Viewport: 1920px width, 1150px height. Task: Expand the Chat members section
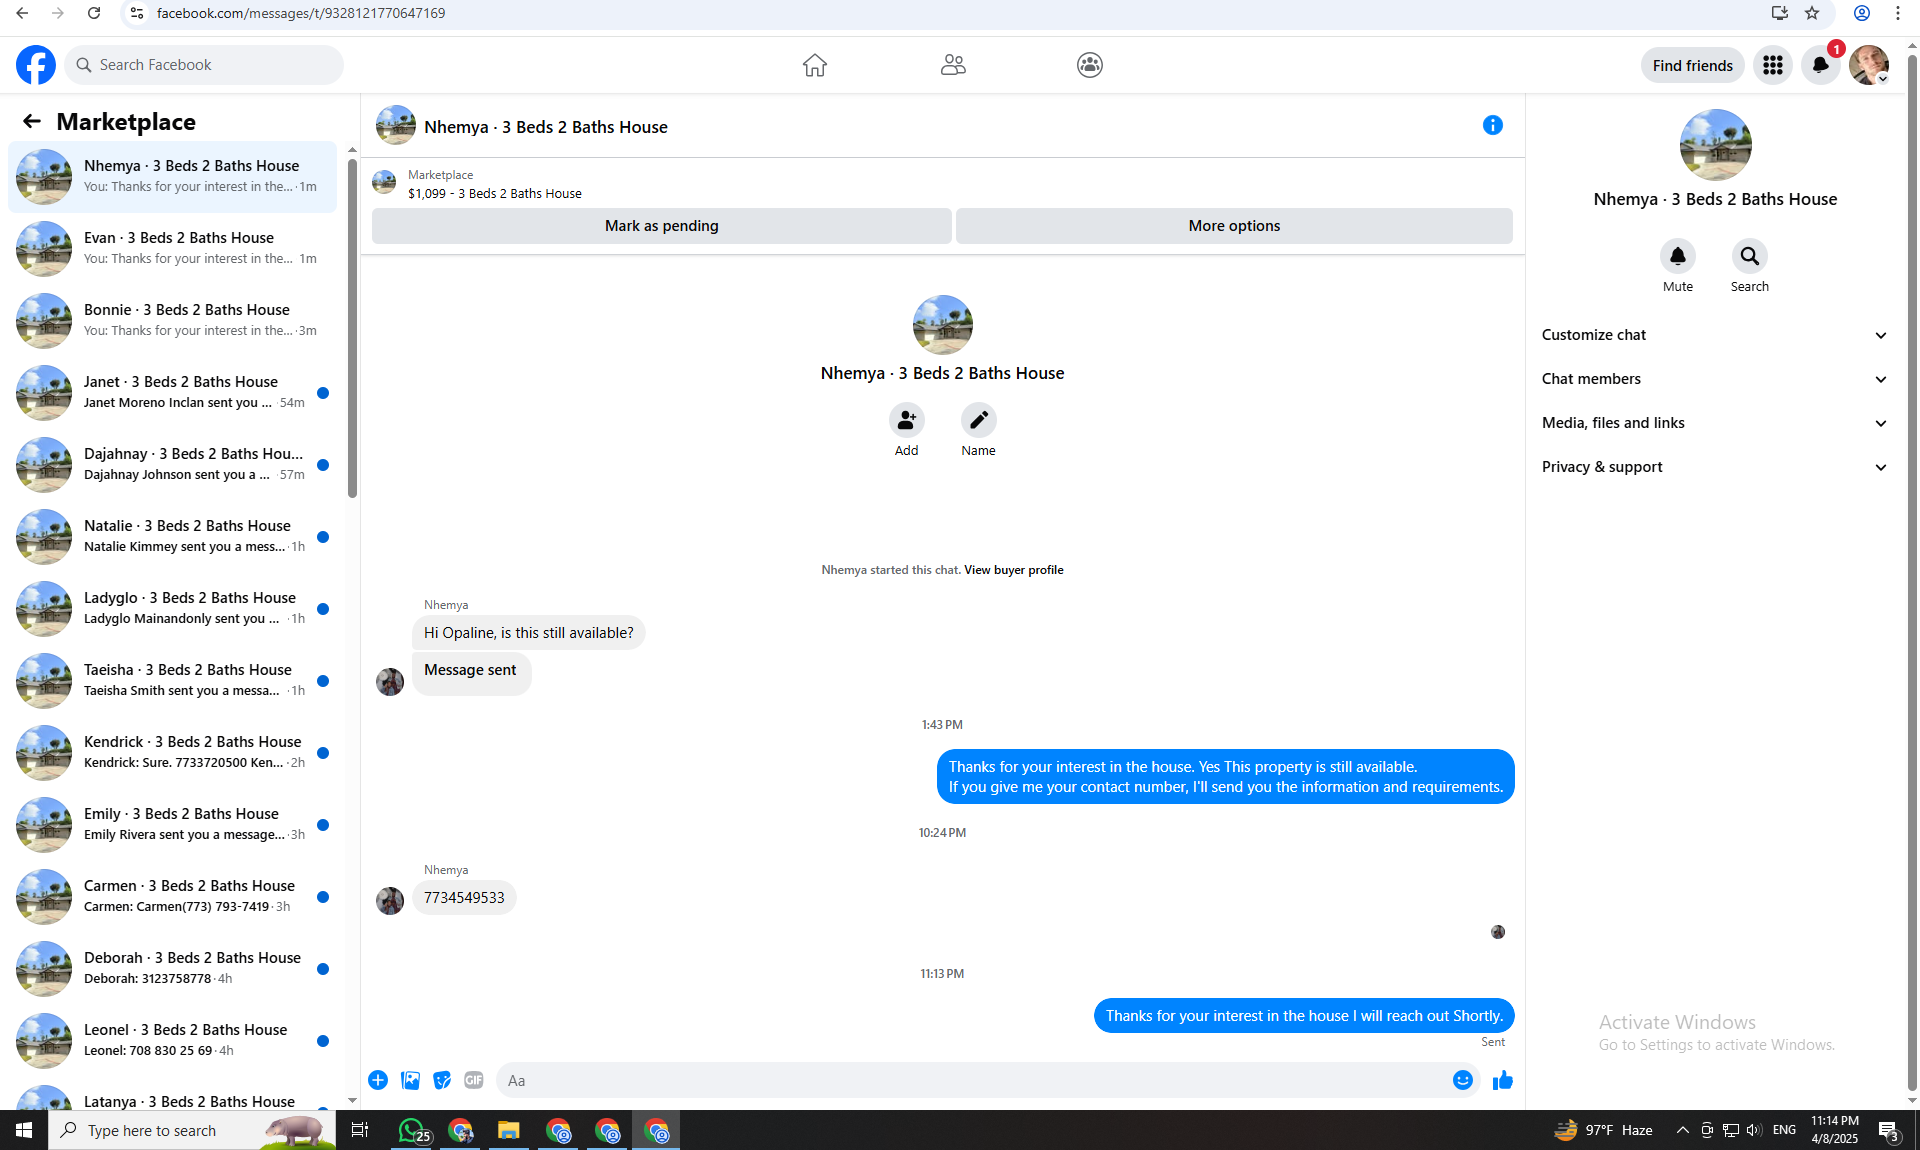tap(1714, 379)
